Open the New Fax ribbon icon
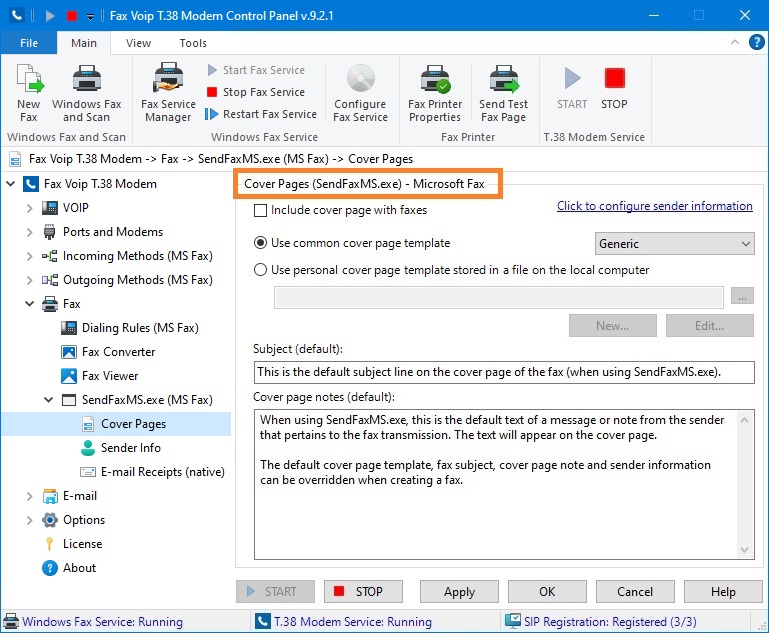Viewport: 769px width, 633px height. 29,93
